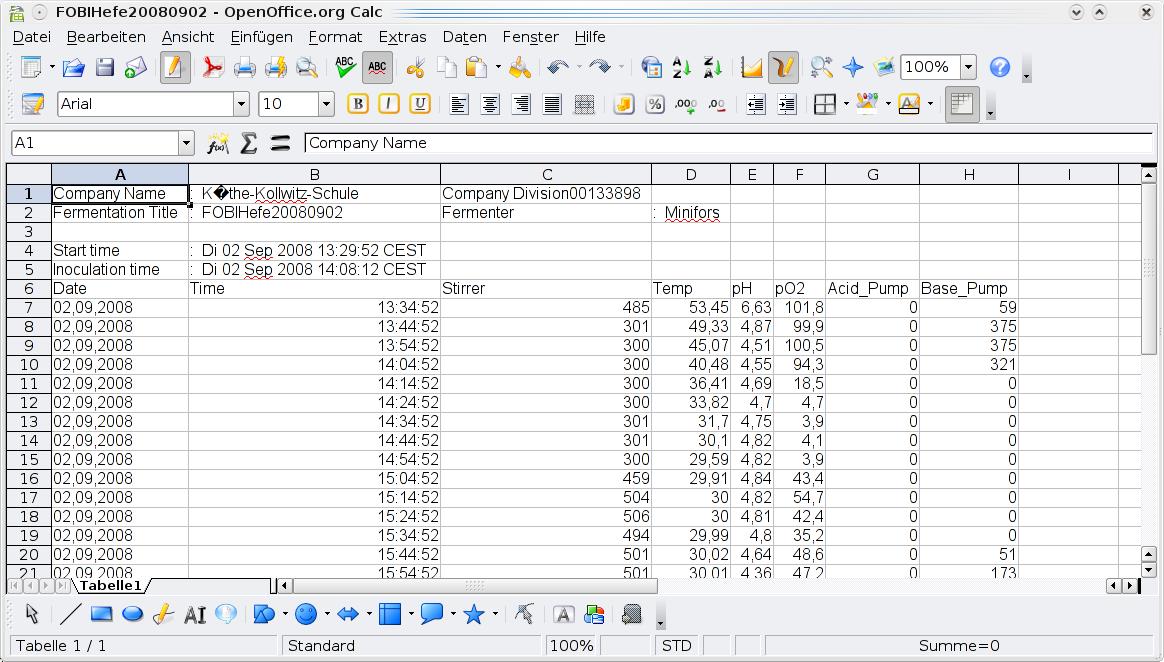Center text horizontally
The width and height of the screenshot is (1164, 662).
(490, 105)
